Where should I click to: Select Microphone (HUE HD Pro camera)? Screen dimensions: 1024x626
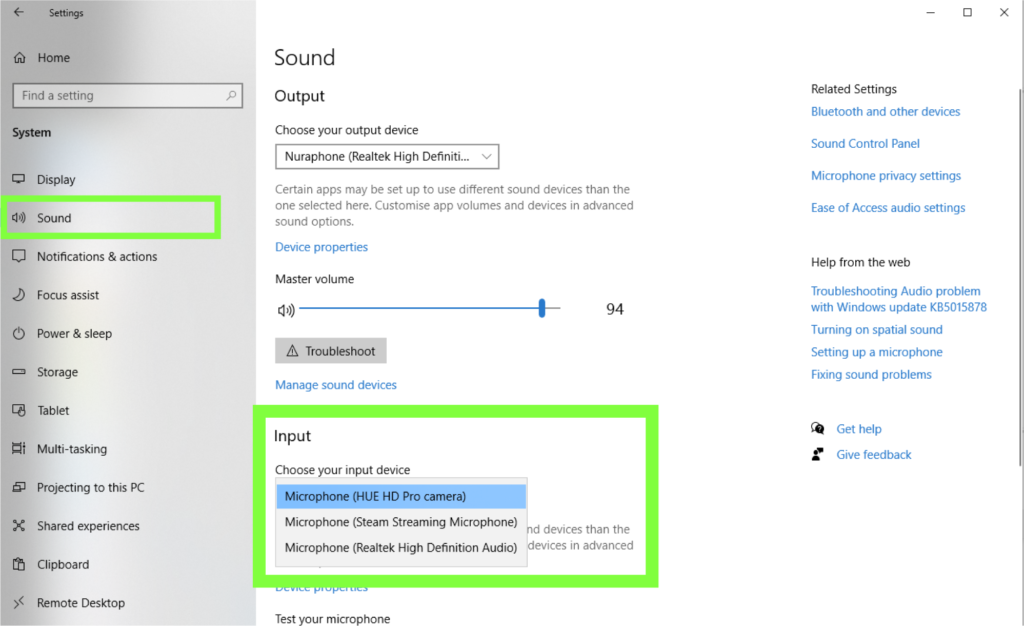(401, 496)
